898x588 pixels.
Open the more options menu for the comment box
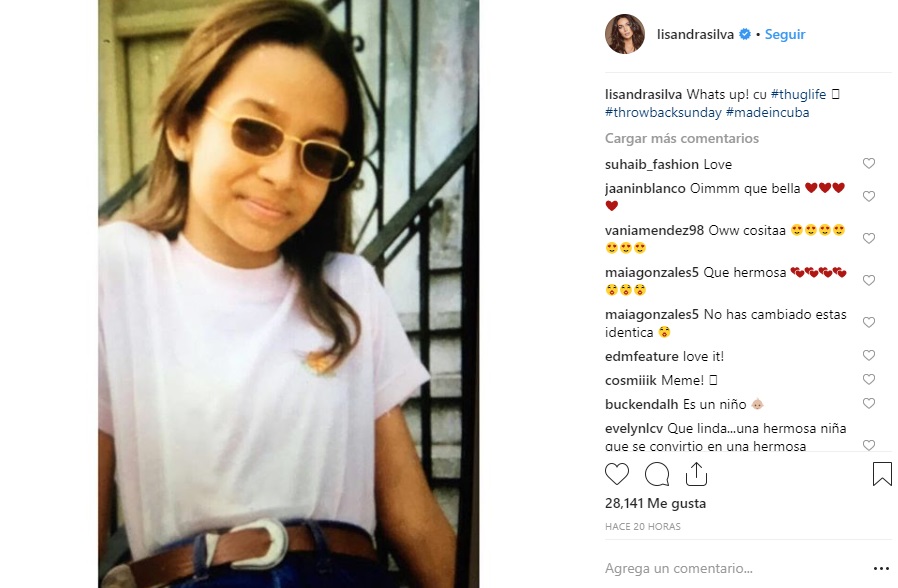coord(881,568)
